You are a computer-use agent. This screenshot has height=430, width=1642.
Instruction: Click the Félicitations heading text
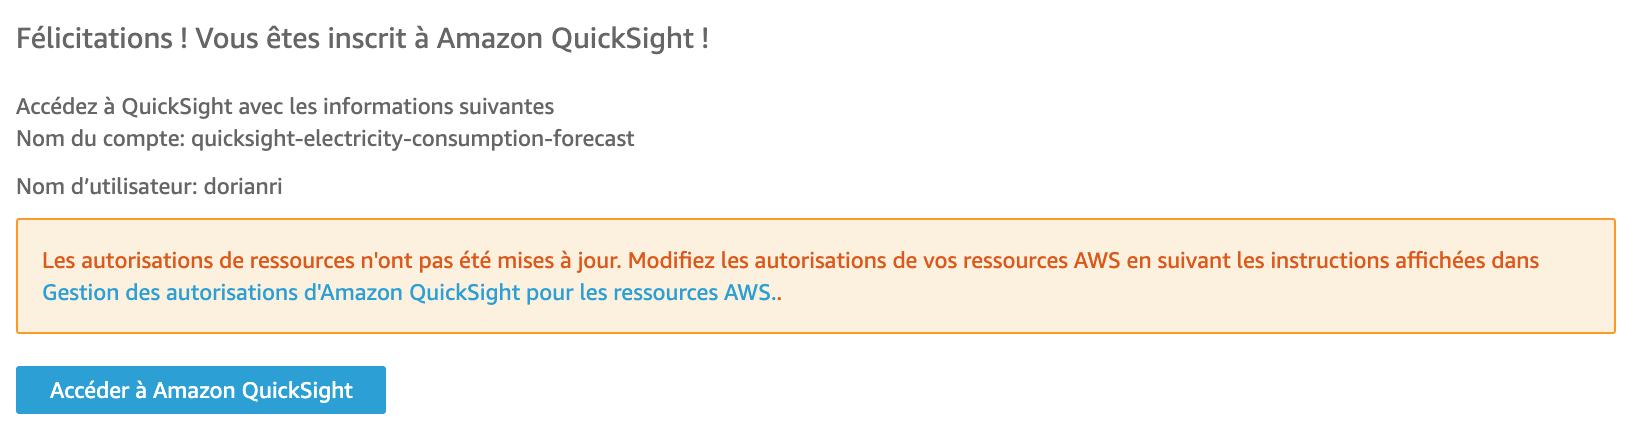coord(362,39)
